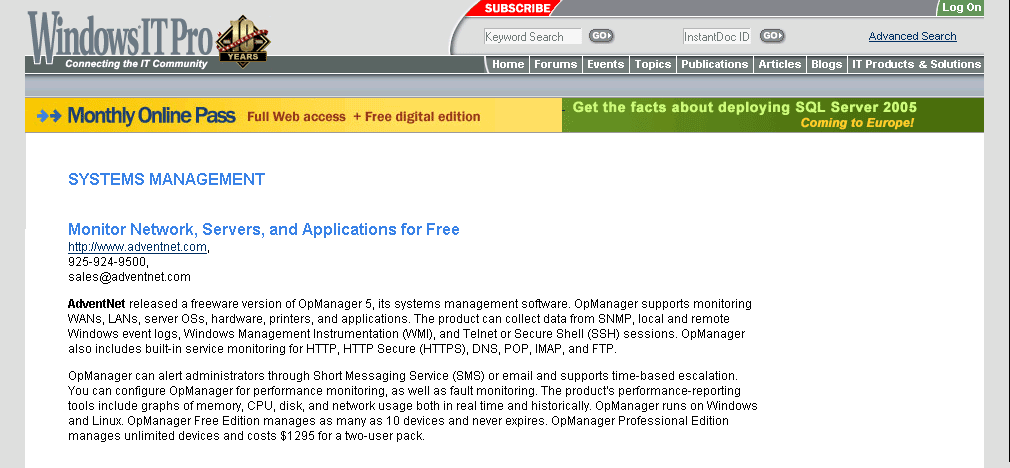The height and width of the screenshot is (468, 1010).
Task: Click the Log On button
Action: [x=961, y=8]
